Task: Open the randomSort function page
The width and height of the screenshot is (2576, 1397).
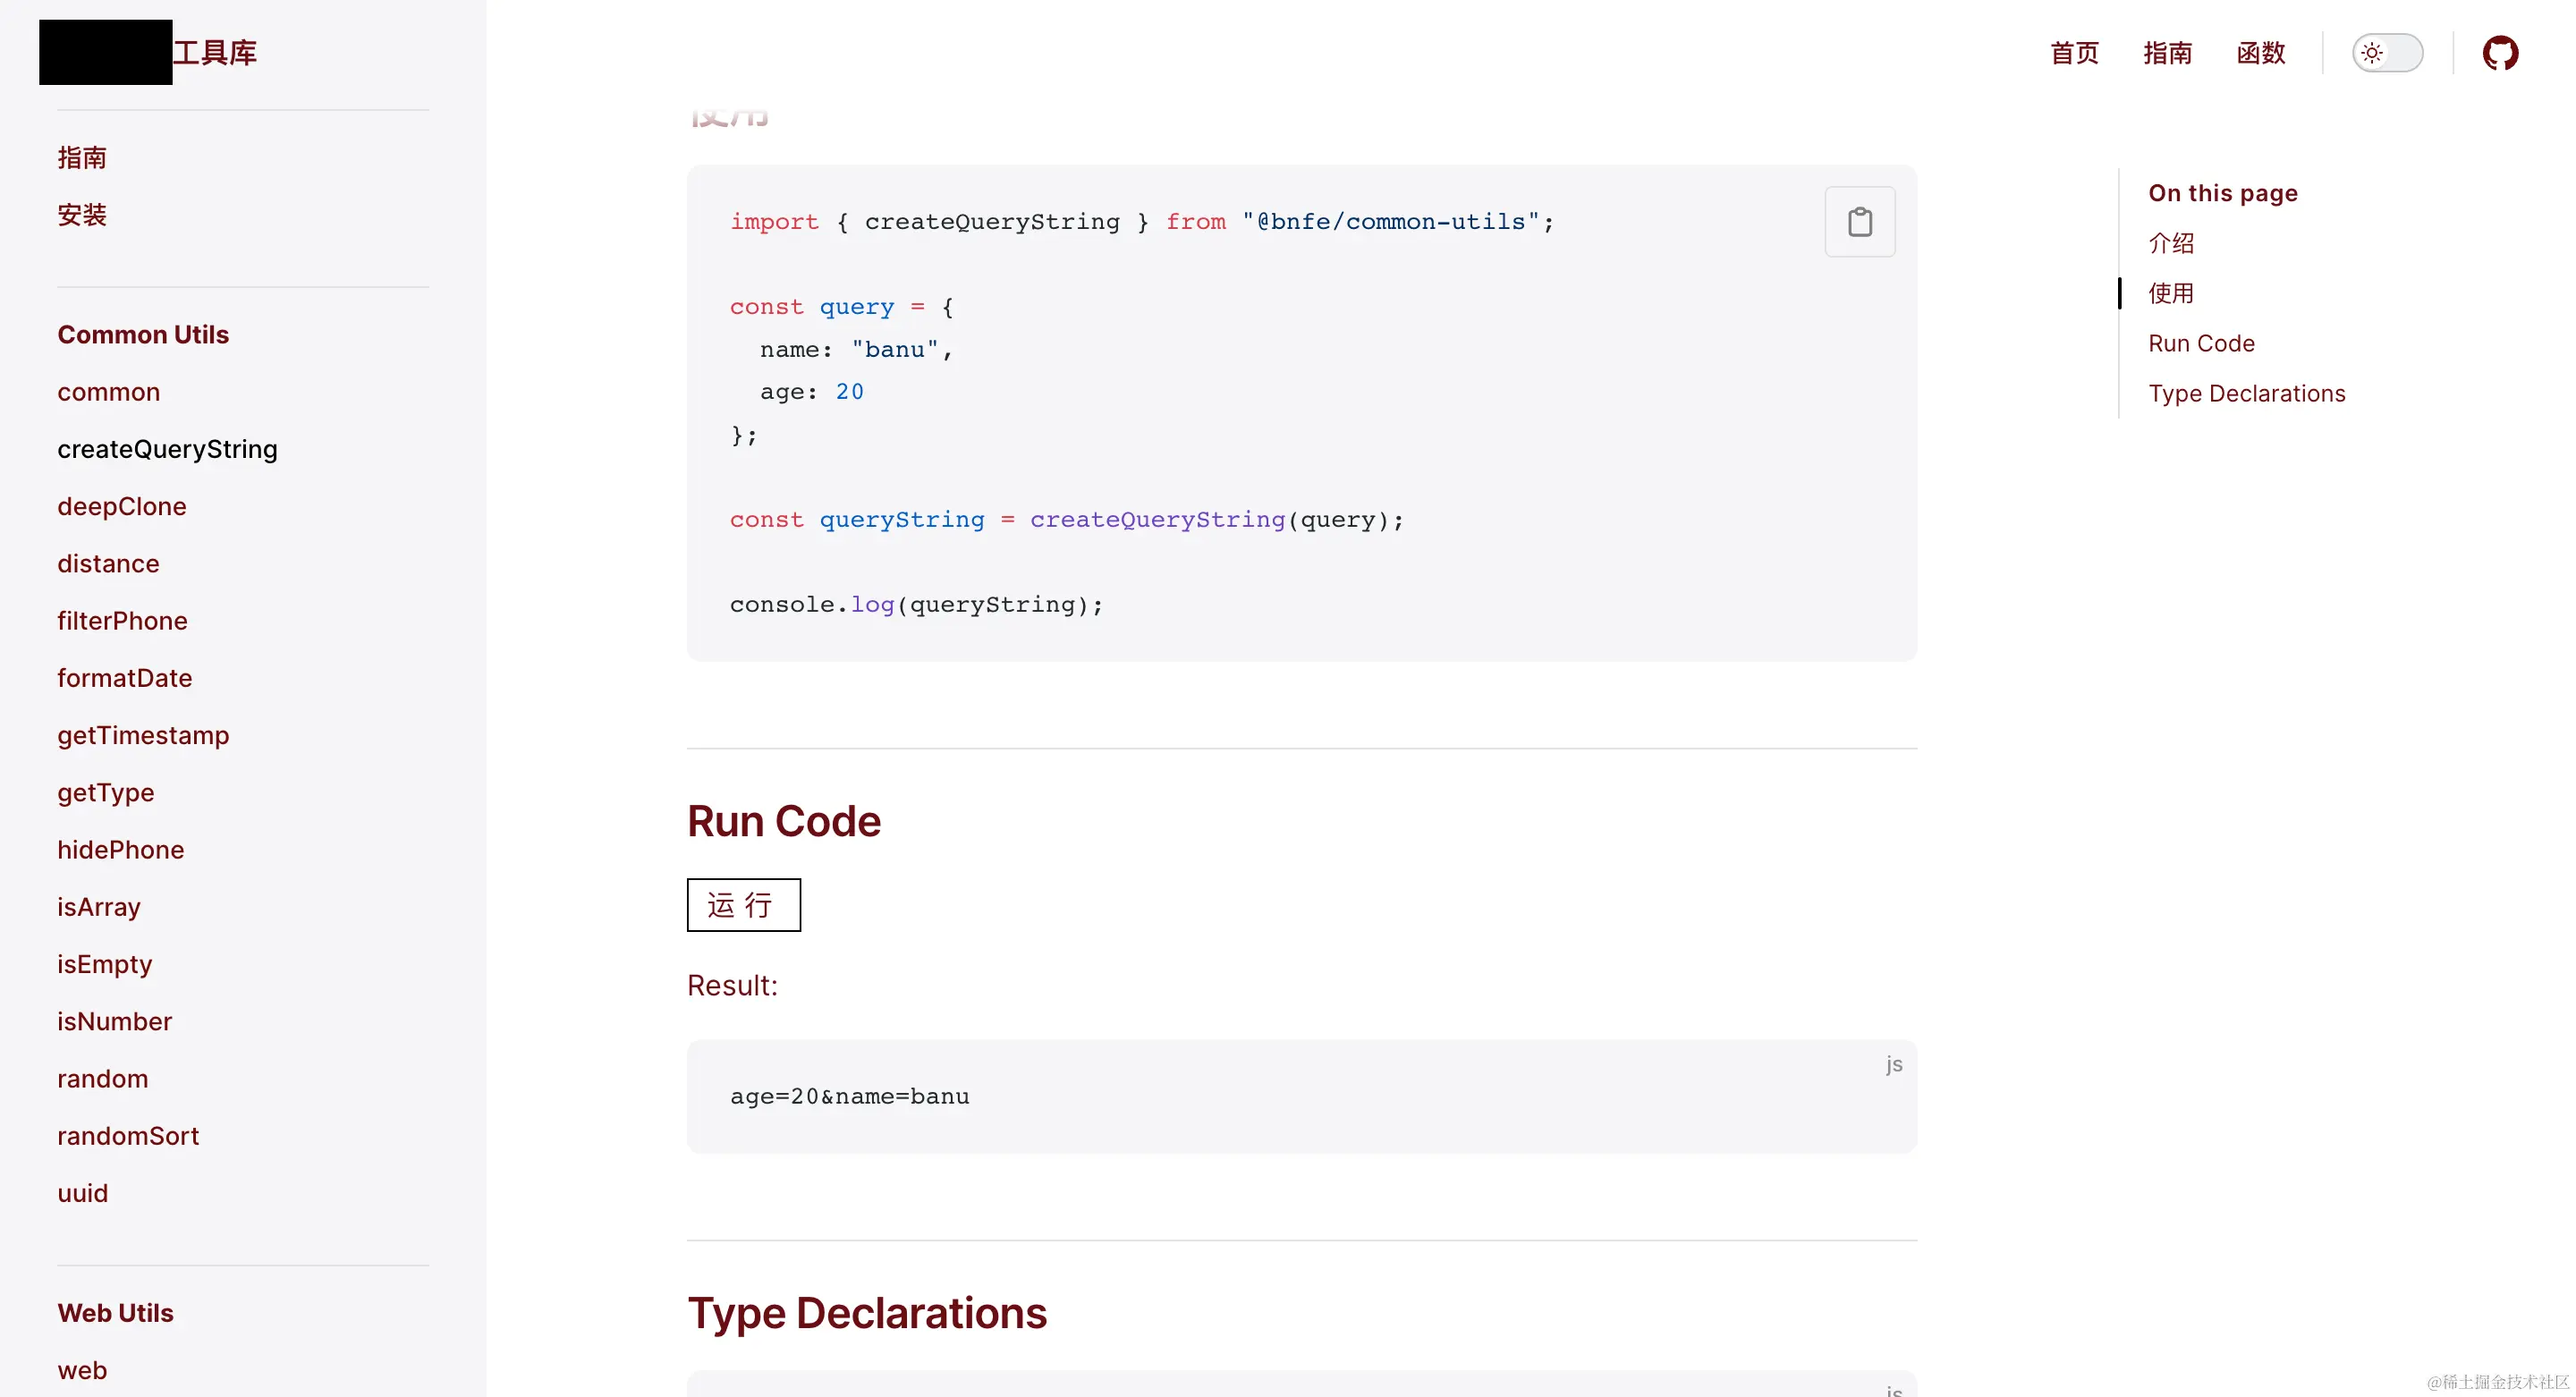Action: tap(128, 1136)
